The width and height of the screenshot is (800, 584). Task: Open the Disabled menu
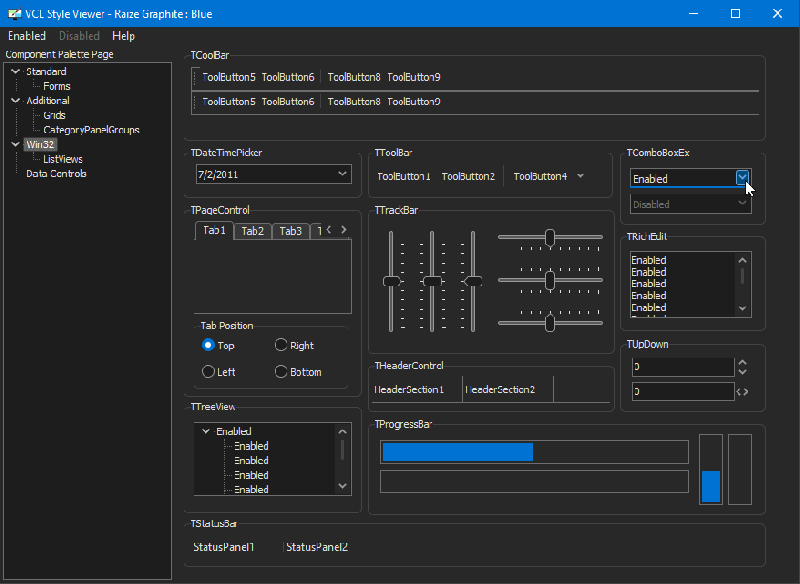[79, 35]
